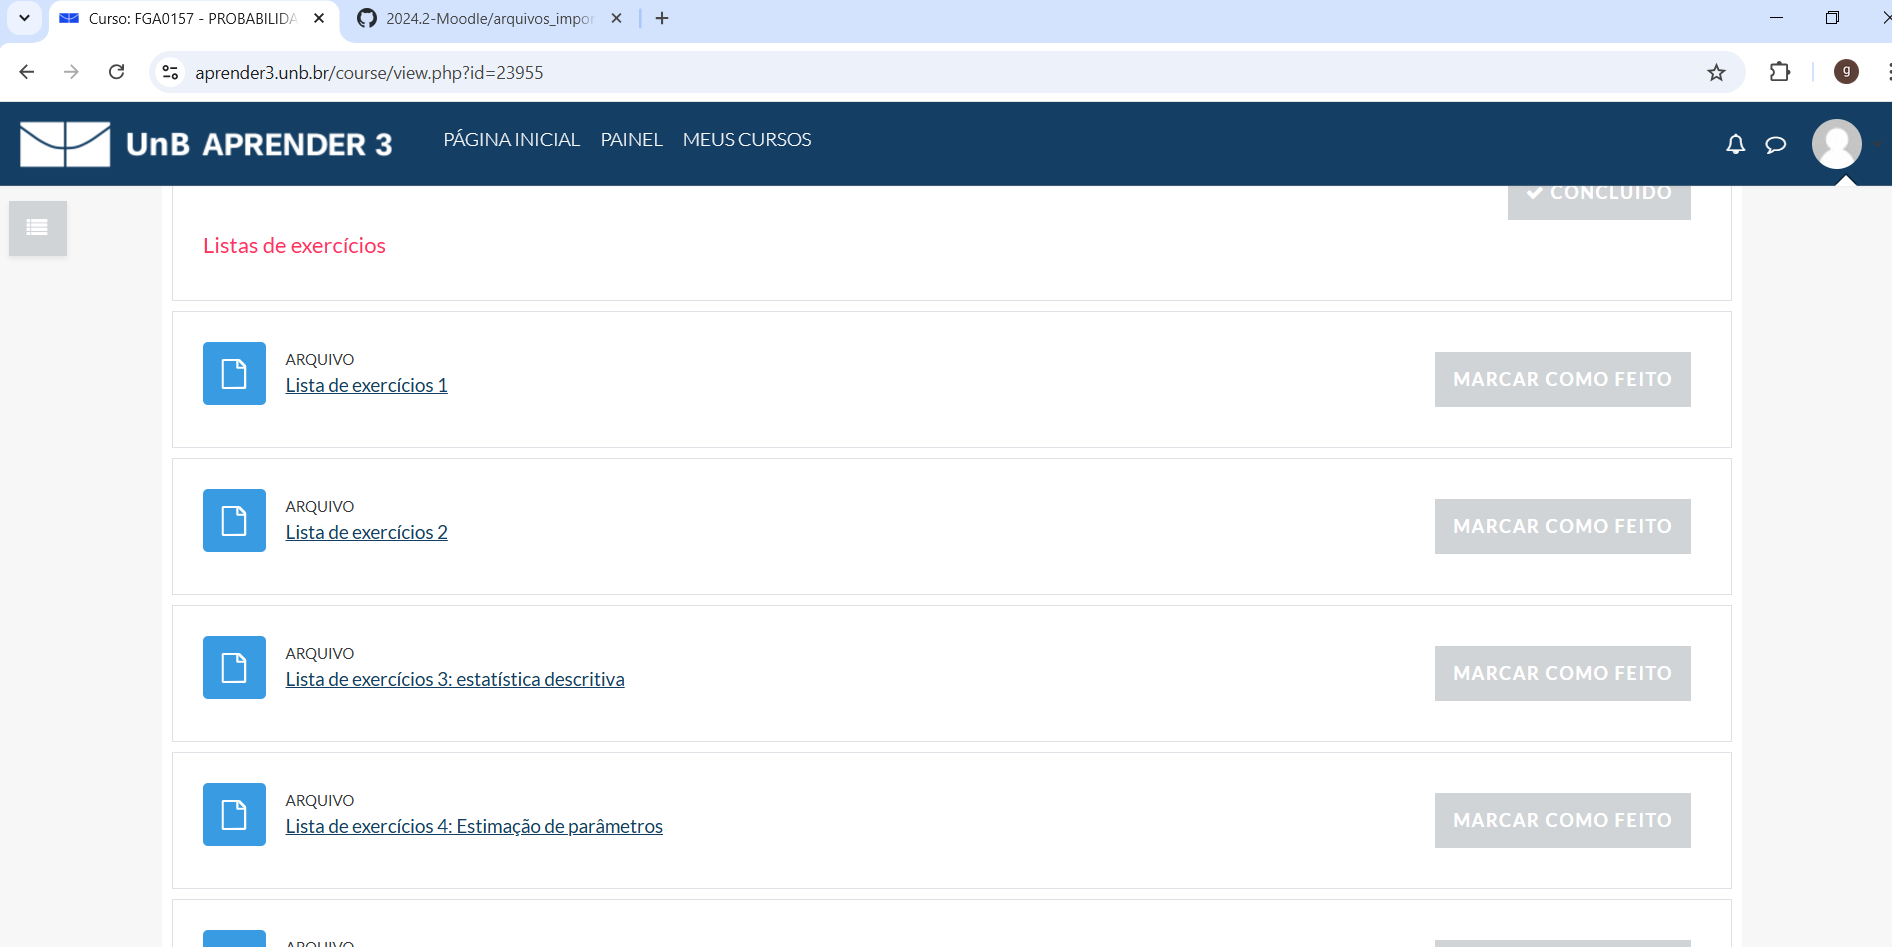The width and height of the screenshot is (1892, 947).
Task: Go back to the previous page
Action: (27, 72)
